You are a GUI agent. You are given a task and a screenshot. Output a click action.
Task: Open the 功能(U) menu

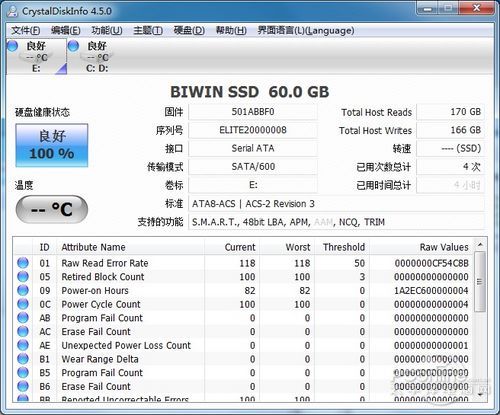[x=107, y=31]
